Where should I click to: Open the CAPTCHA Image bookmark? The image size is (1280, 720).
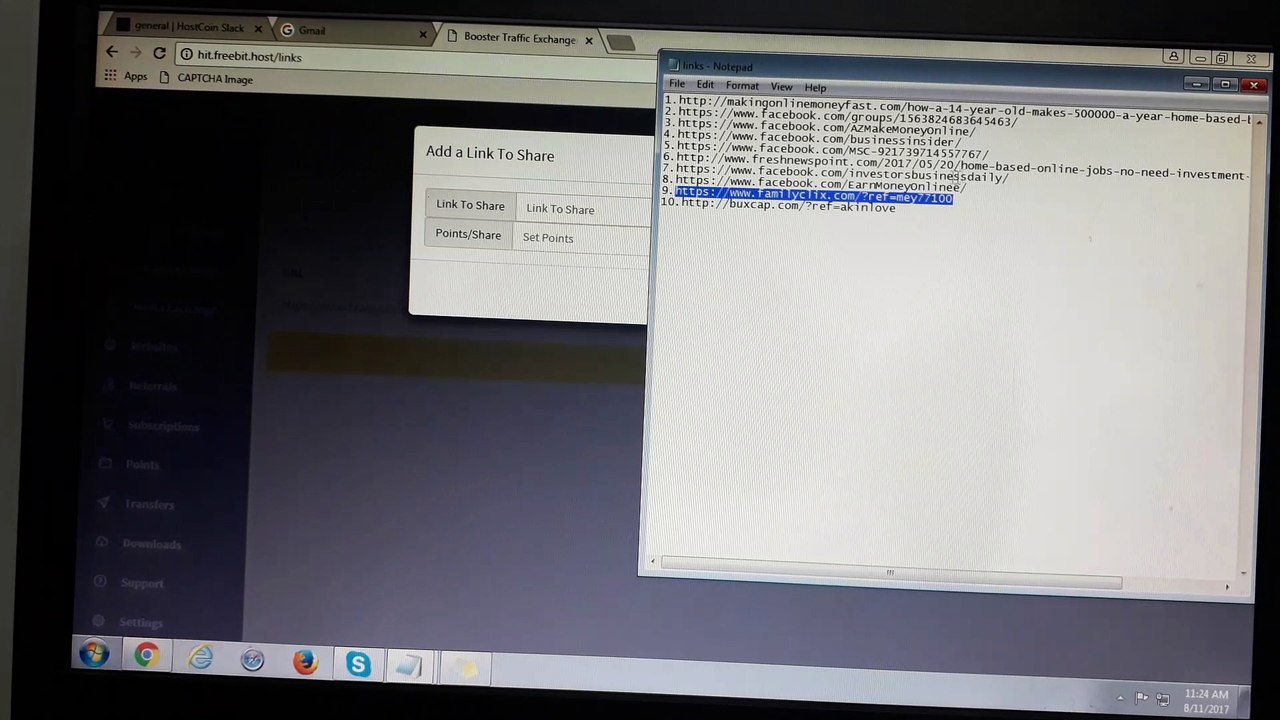click(206, 78)
